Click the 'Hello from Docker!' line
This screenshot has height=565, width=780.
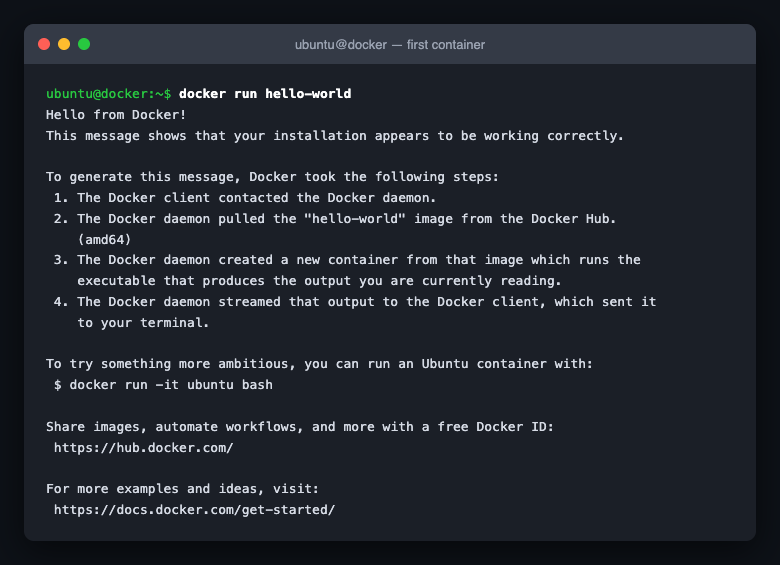point(116,115)
